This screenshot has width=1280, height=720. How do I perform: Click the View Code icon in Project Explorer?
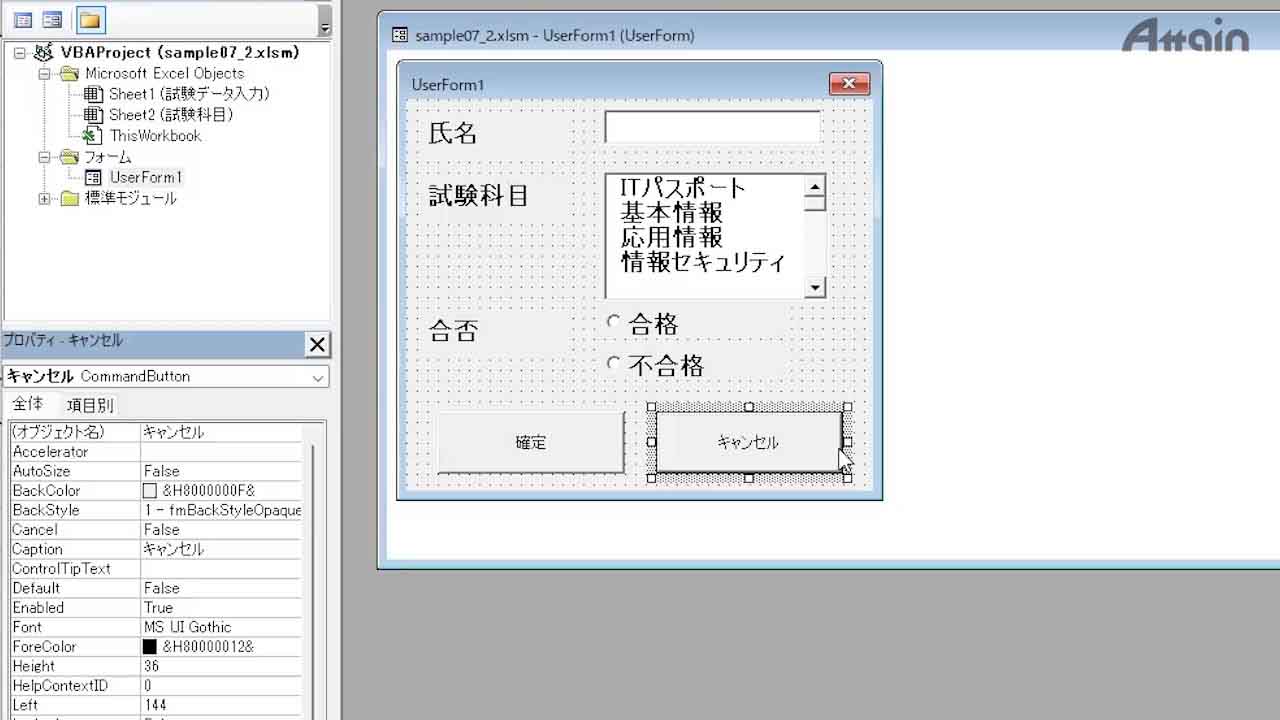[x=23, y=20]
